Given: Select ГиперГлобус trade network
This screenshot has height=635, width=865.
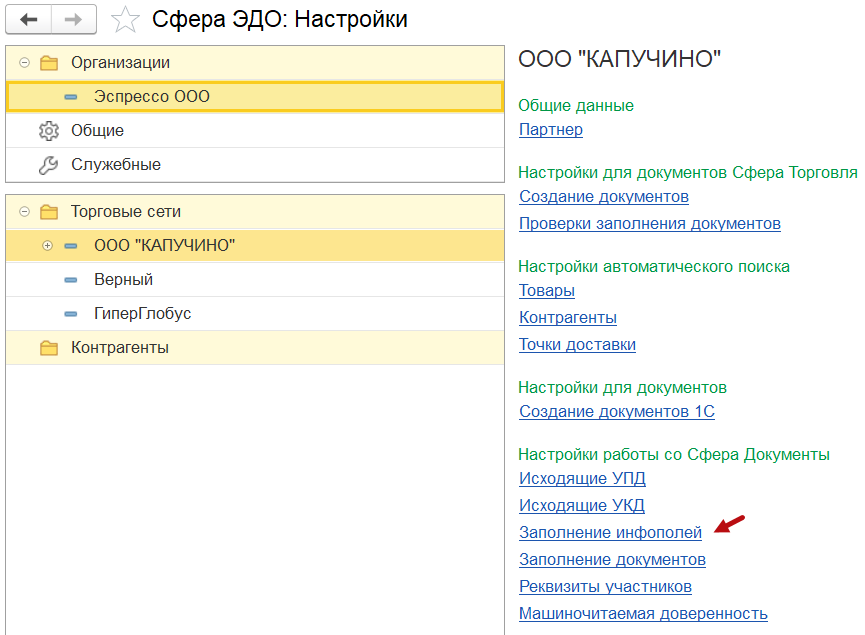Looking at the screenshot, I should coord(255,314).
